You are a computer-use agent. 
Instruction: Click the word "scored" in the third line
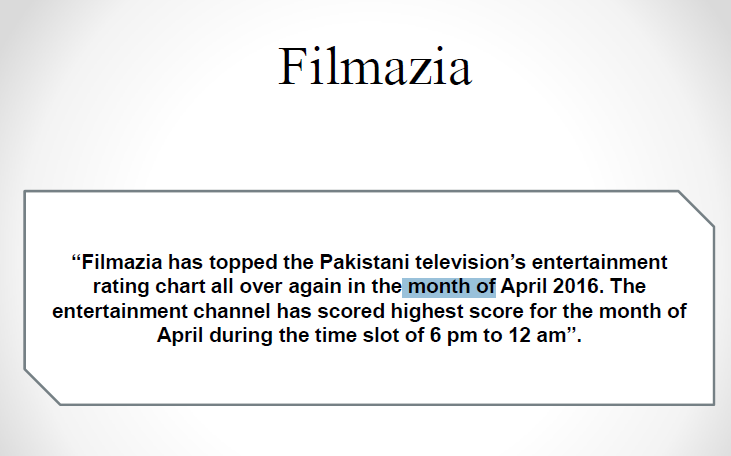point(351,311)
